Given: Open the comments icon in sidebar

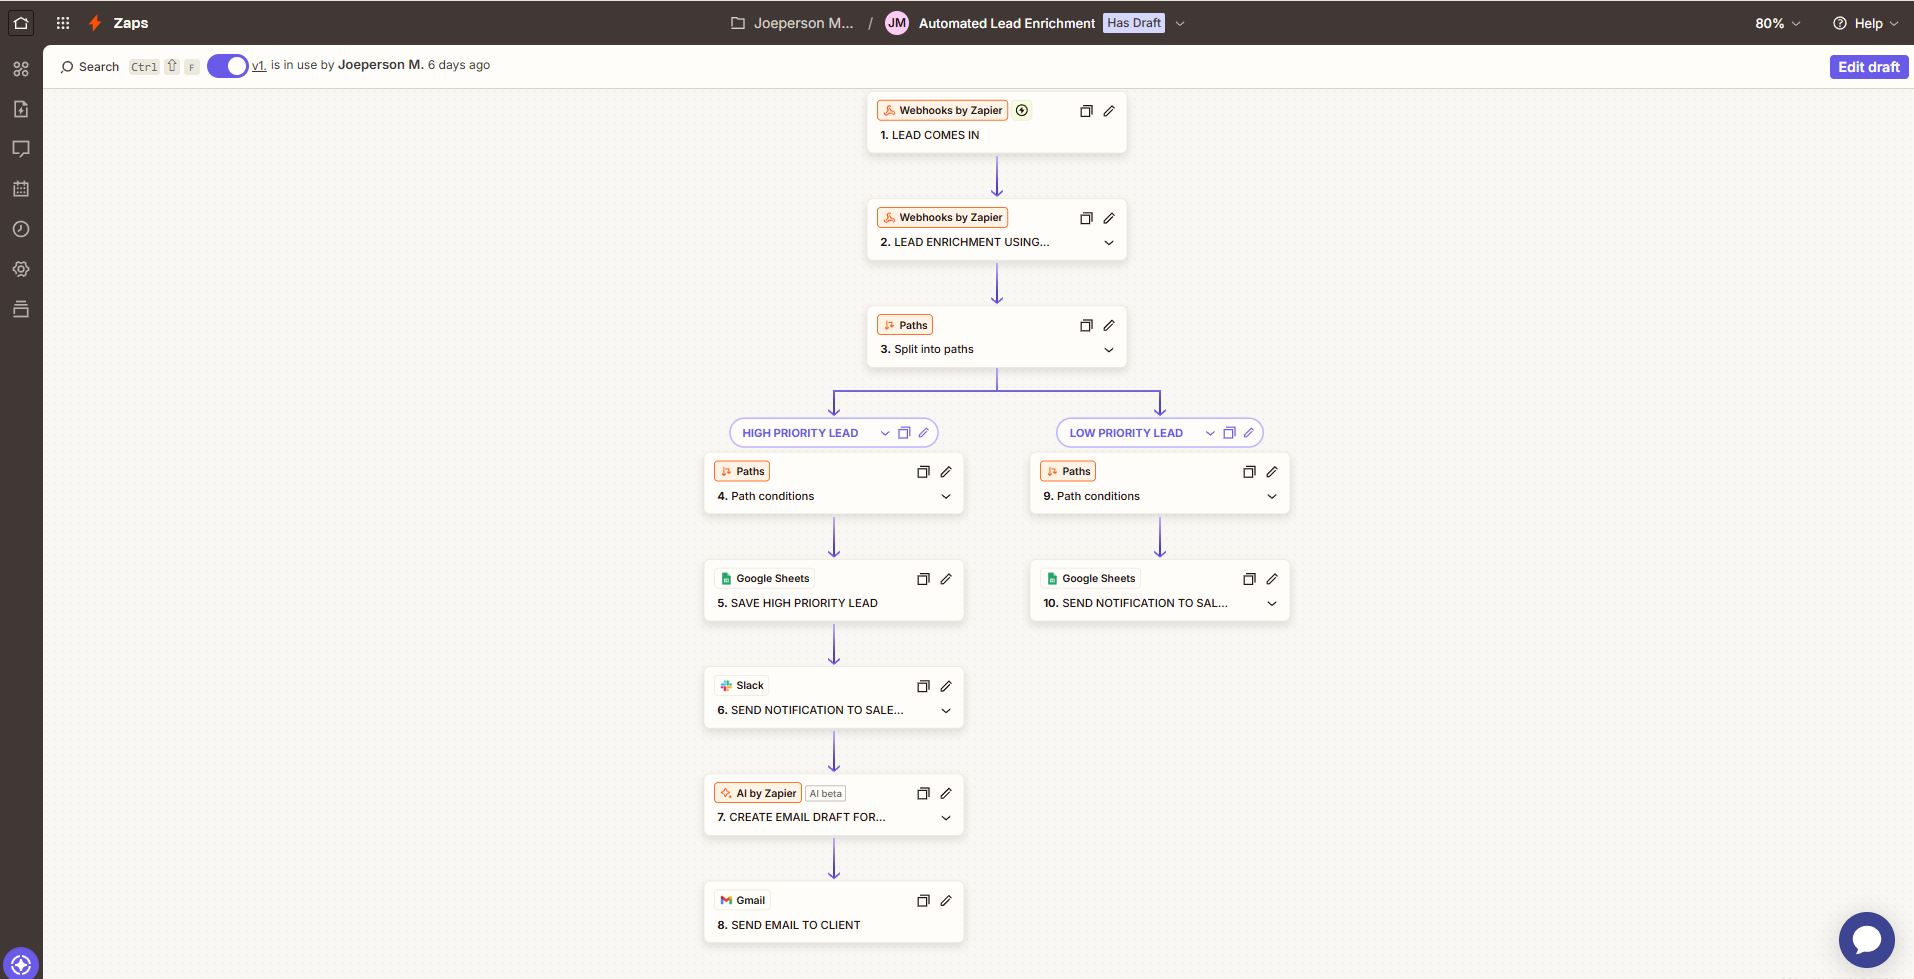Looking at the screenshot, I should coord(21,149).
